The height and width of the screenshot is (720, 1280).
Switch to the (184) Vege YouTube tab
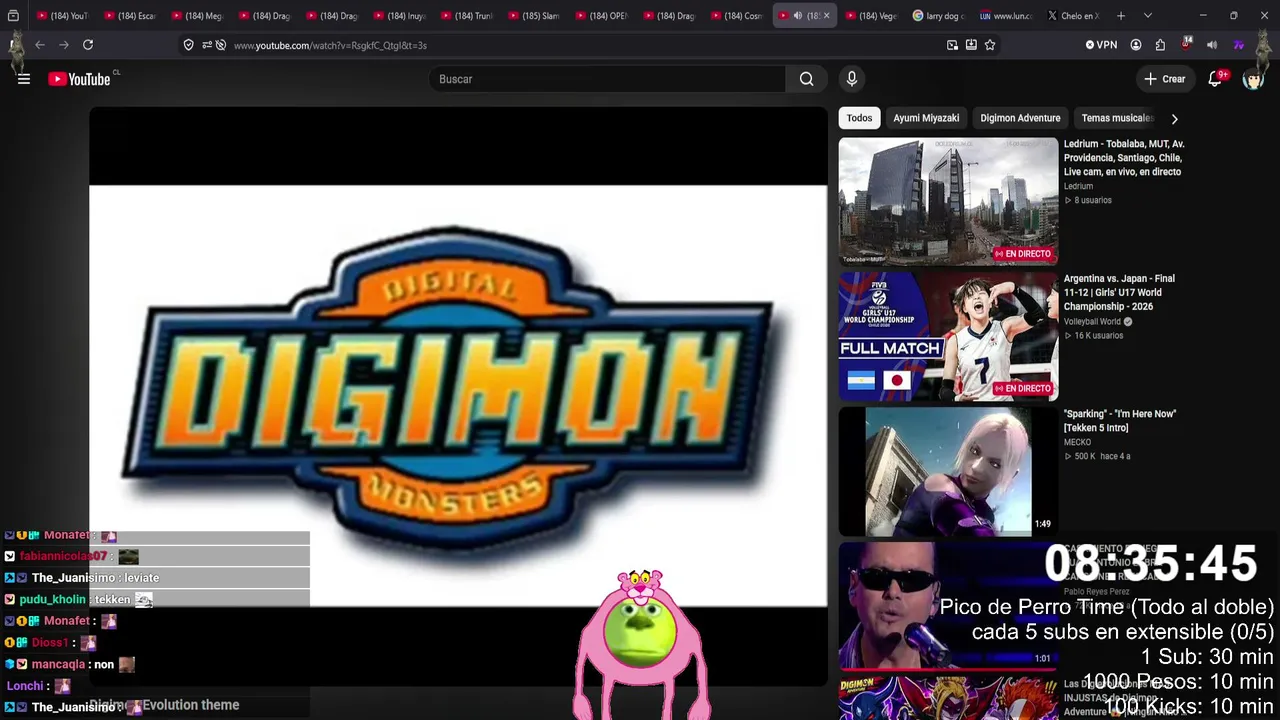pyautogui.click(x=871, y=16)
